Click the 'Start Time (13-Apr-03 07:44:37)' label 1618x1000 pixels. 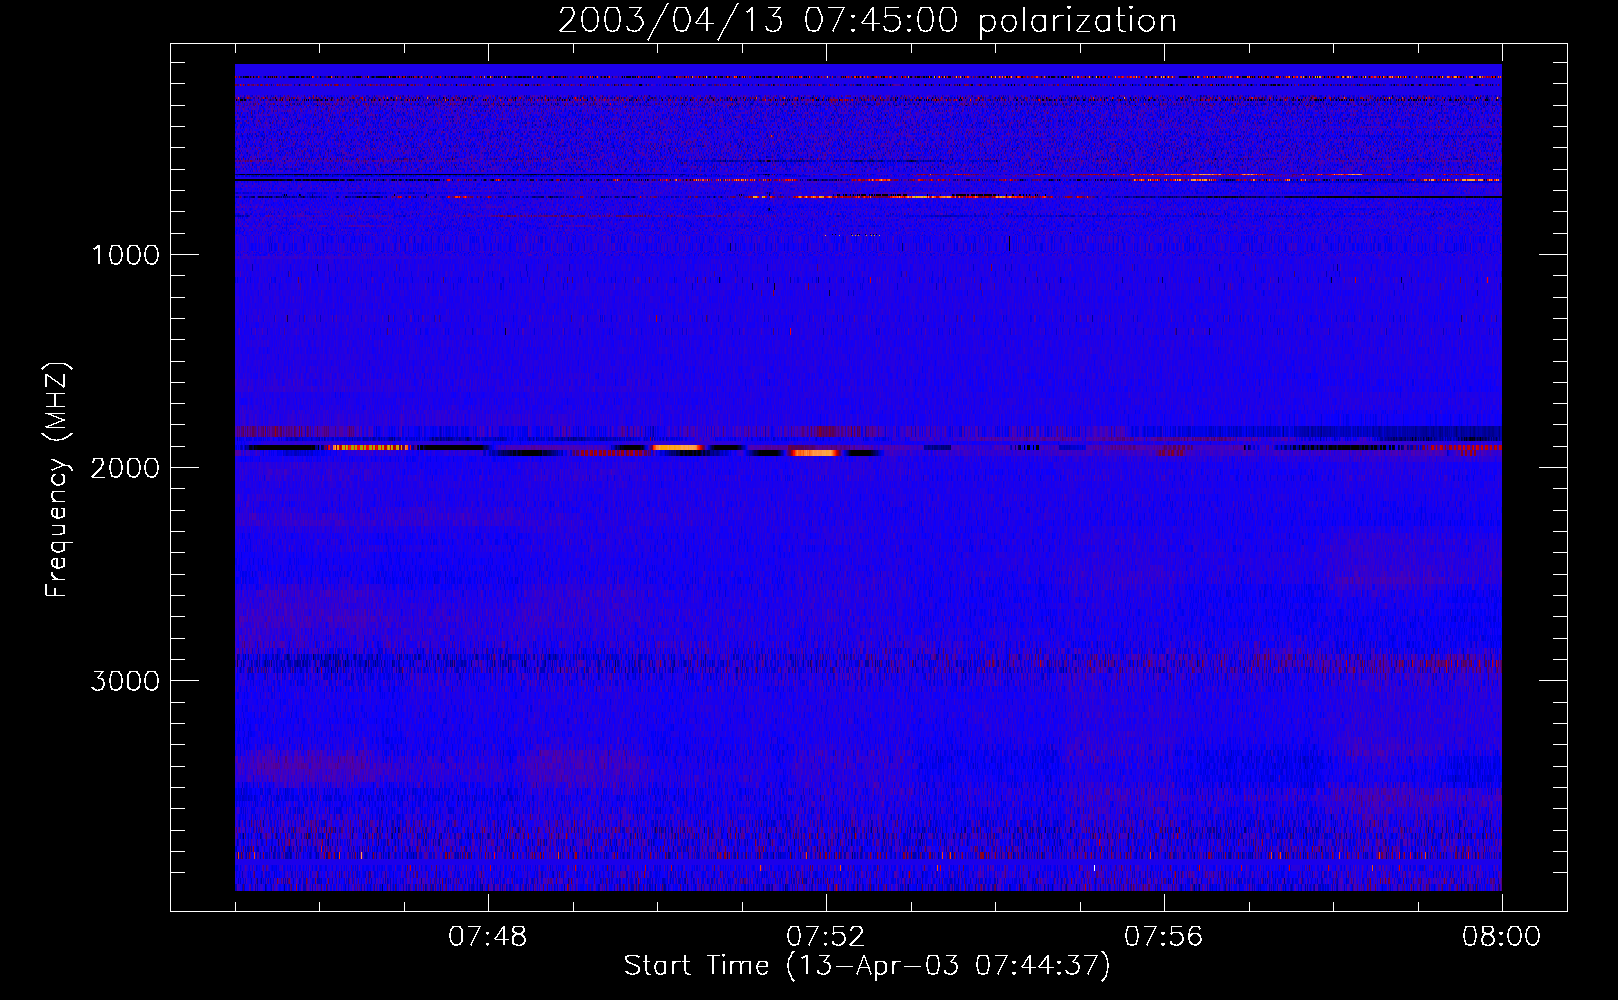coord(867,966)
